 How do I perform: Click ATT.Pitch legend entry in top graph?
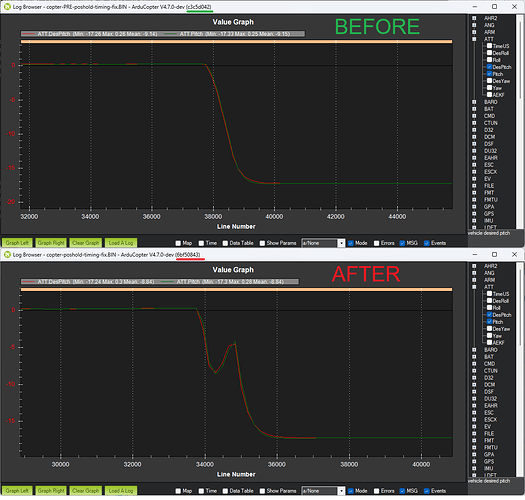pos(227,34)
